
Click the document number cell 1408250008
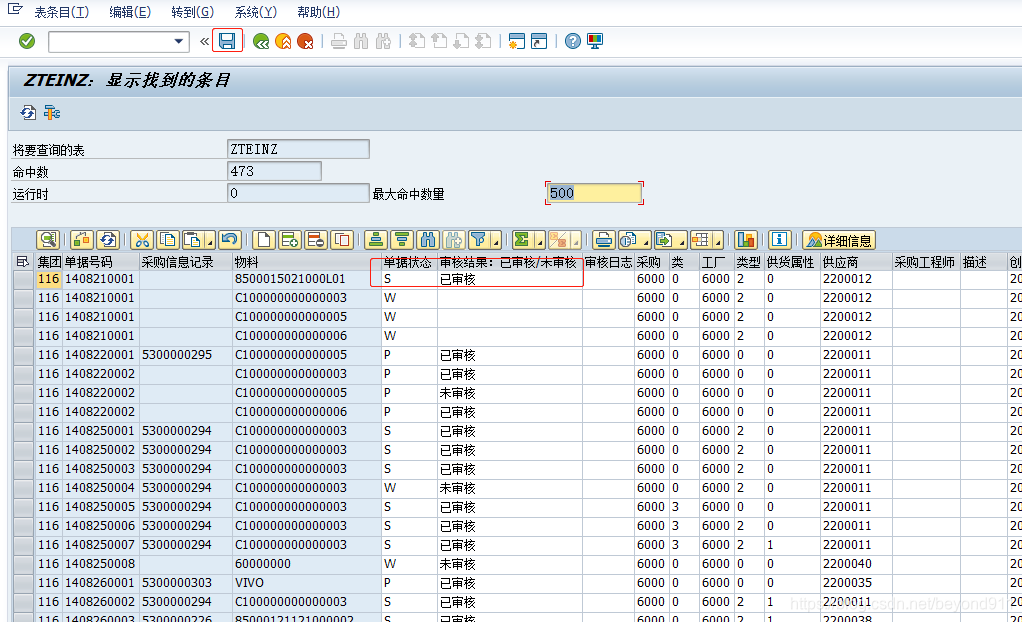[x=100, y=564]
